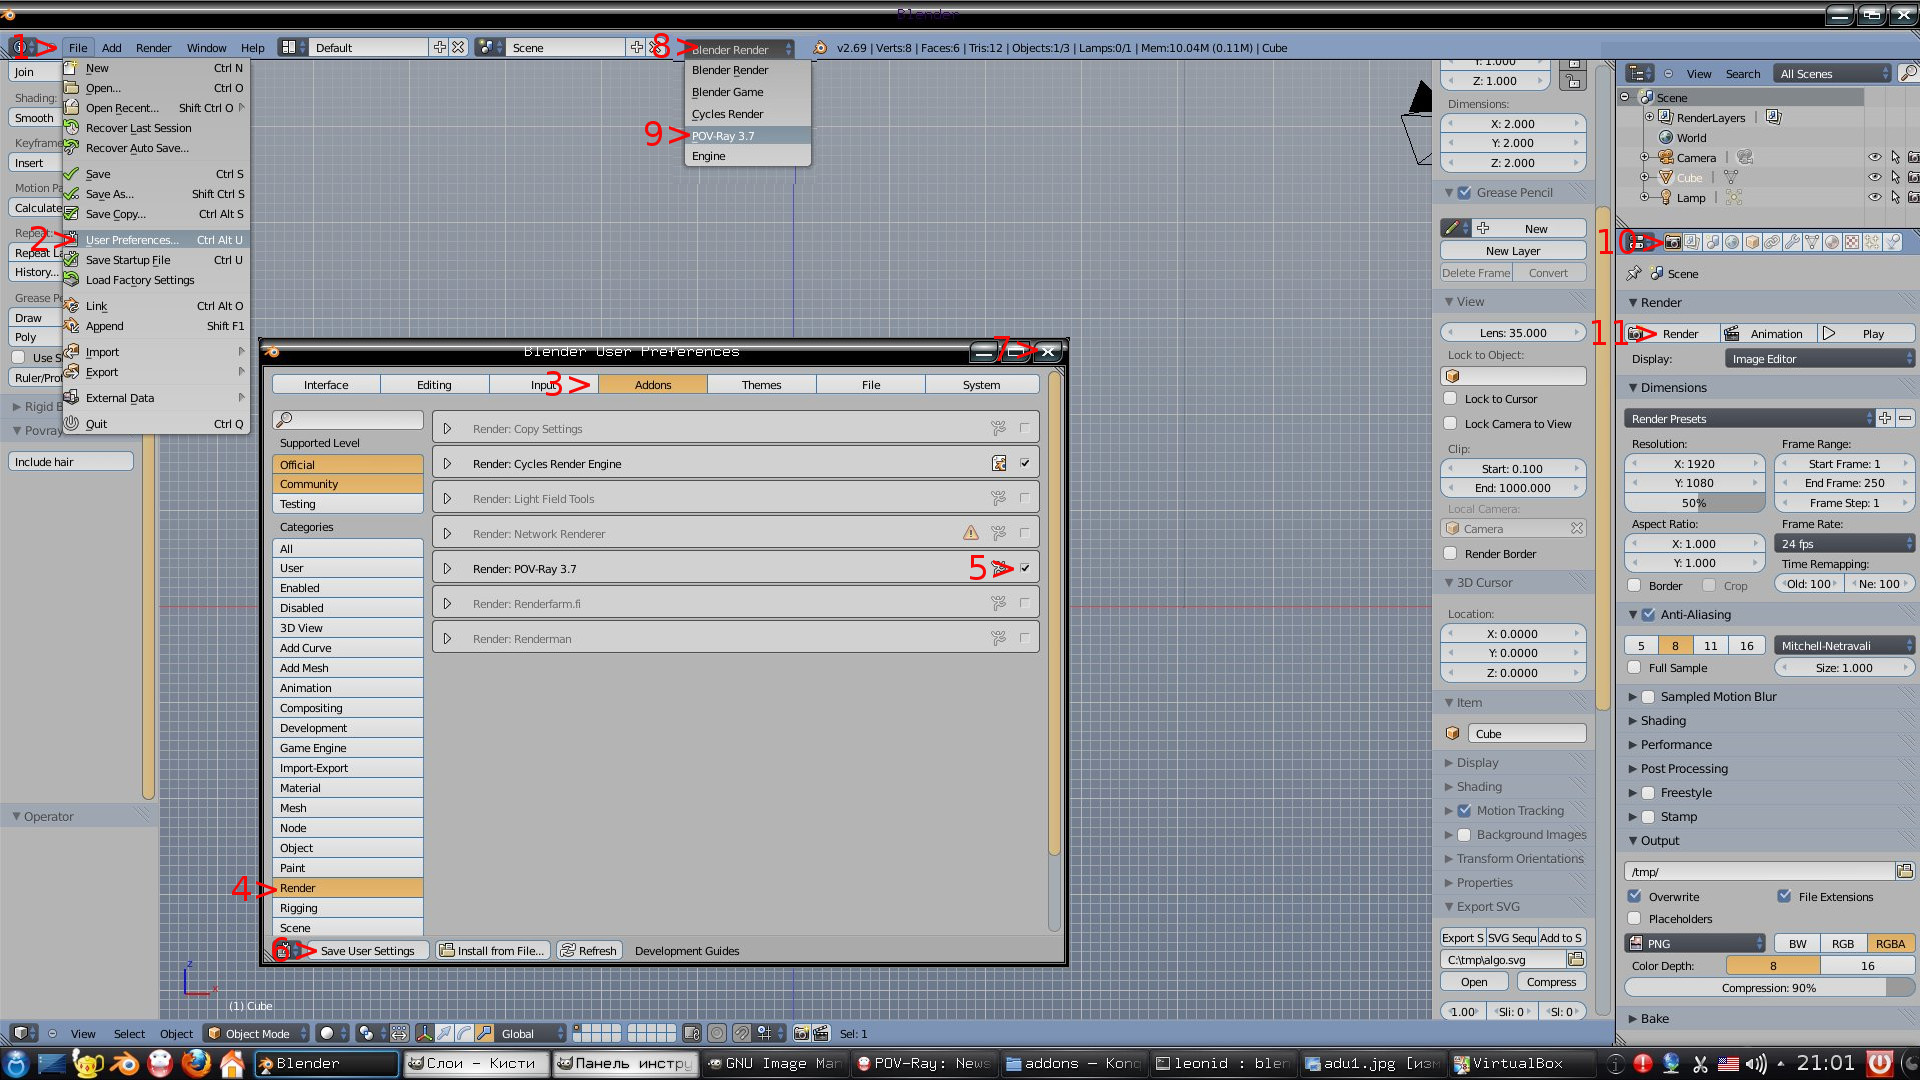Expand the Render: POV-Ray 3.7 addon details
This screenshot has width=1920, height=1080.
point(447,568)
